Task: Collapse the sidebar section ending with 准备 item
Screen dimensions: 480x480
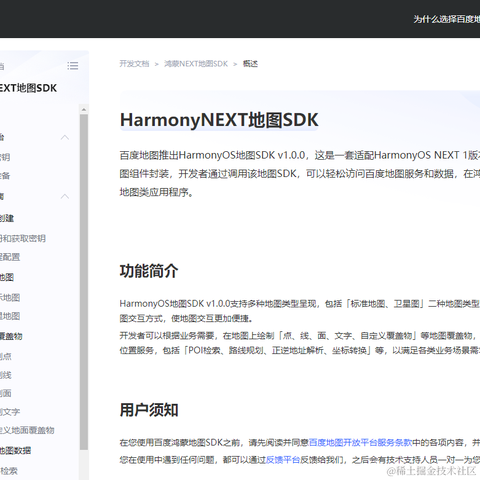Action: click(65, 137)
